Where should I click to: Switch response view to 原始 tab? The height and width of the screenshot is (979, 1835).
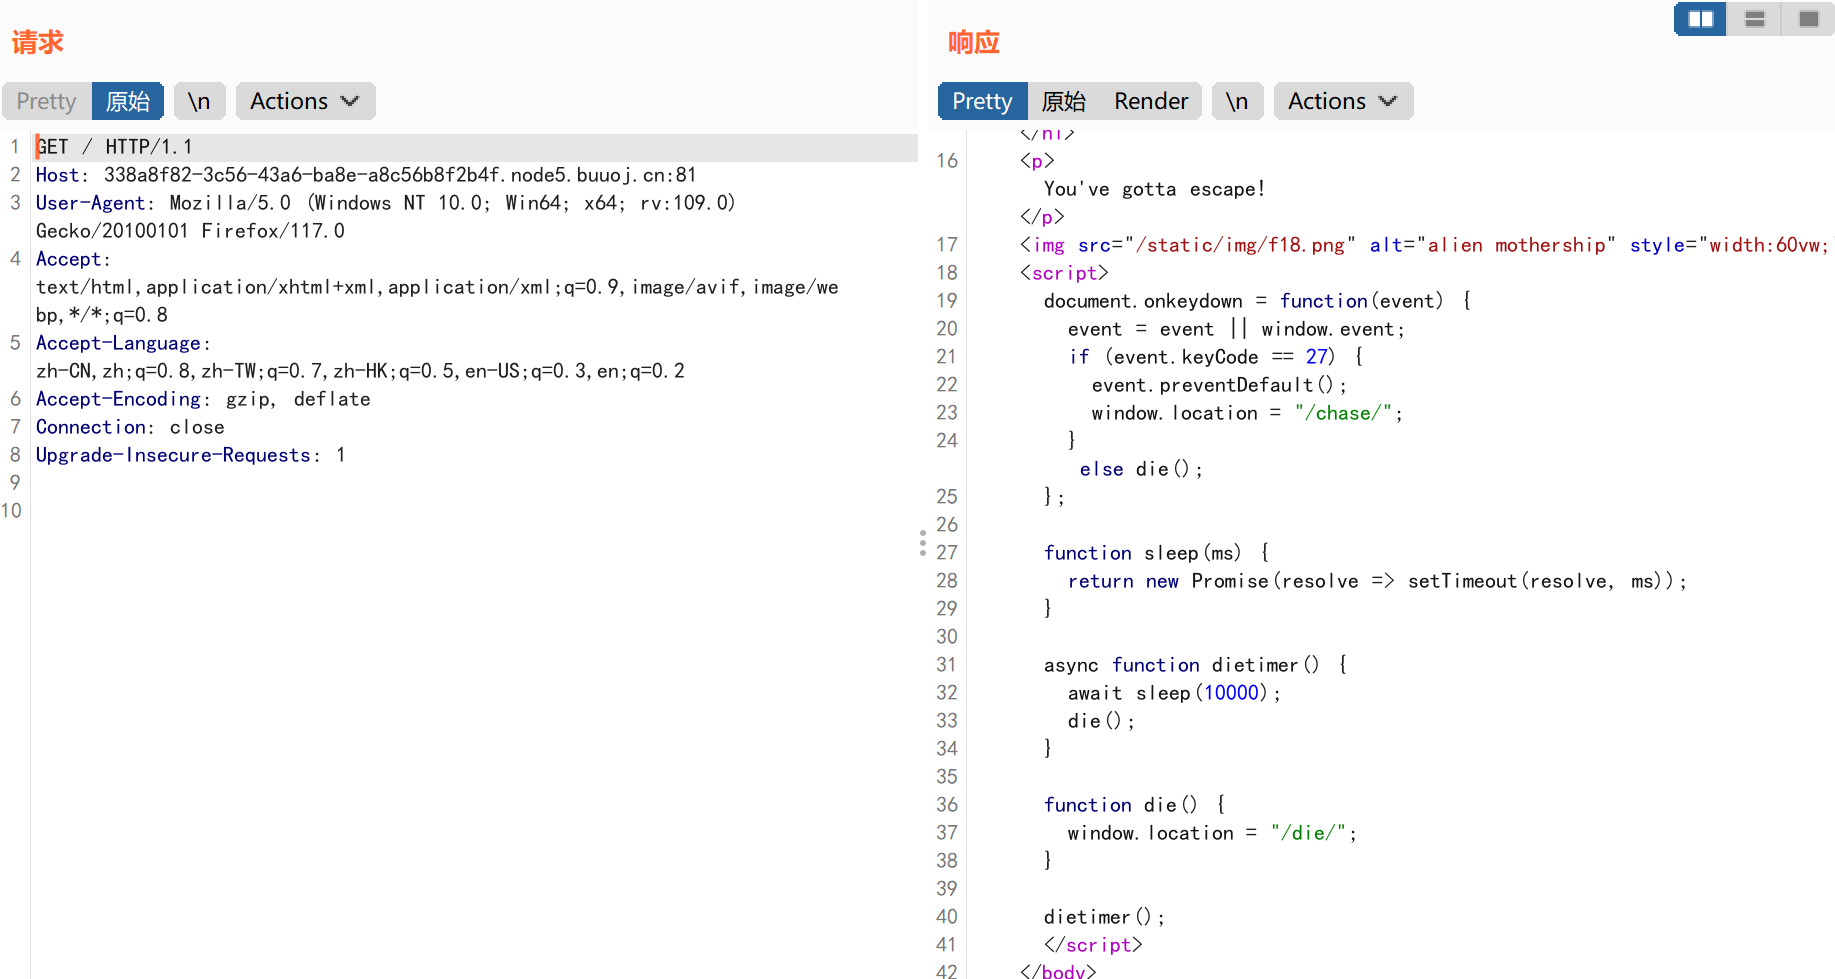pos(1063,101)
